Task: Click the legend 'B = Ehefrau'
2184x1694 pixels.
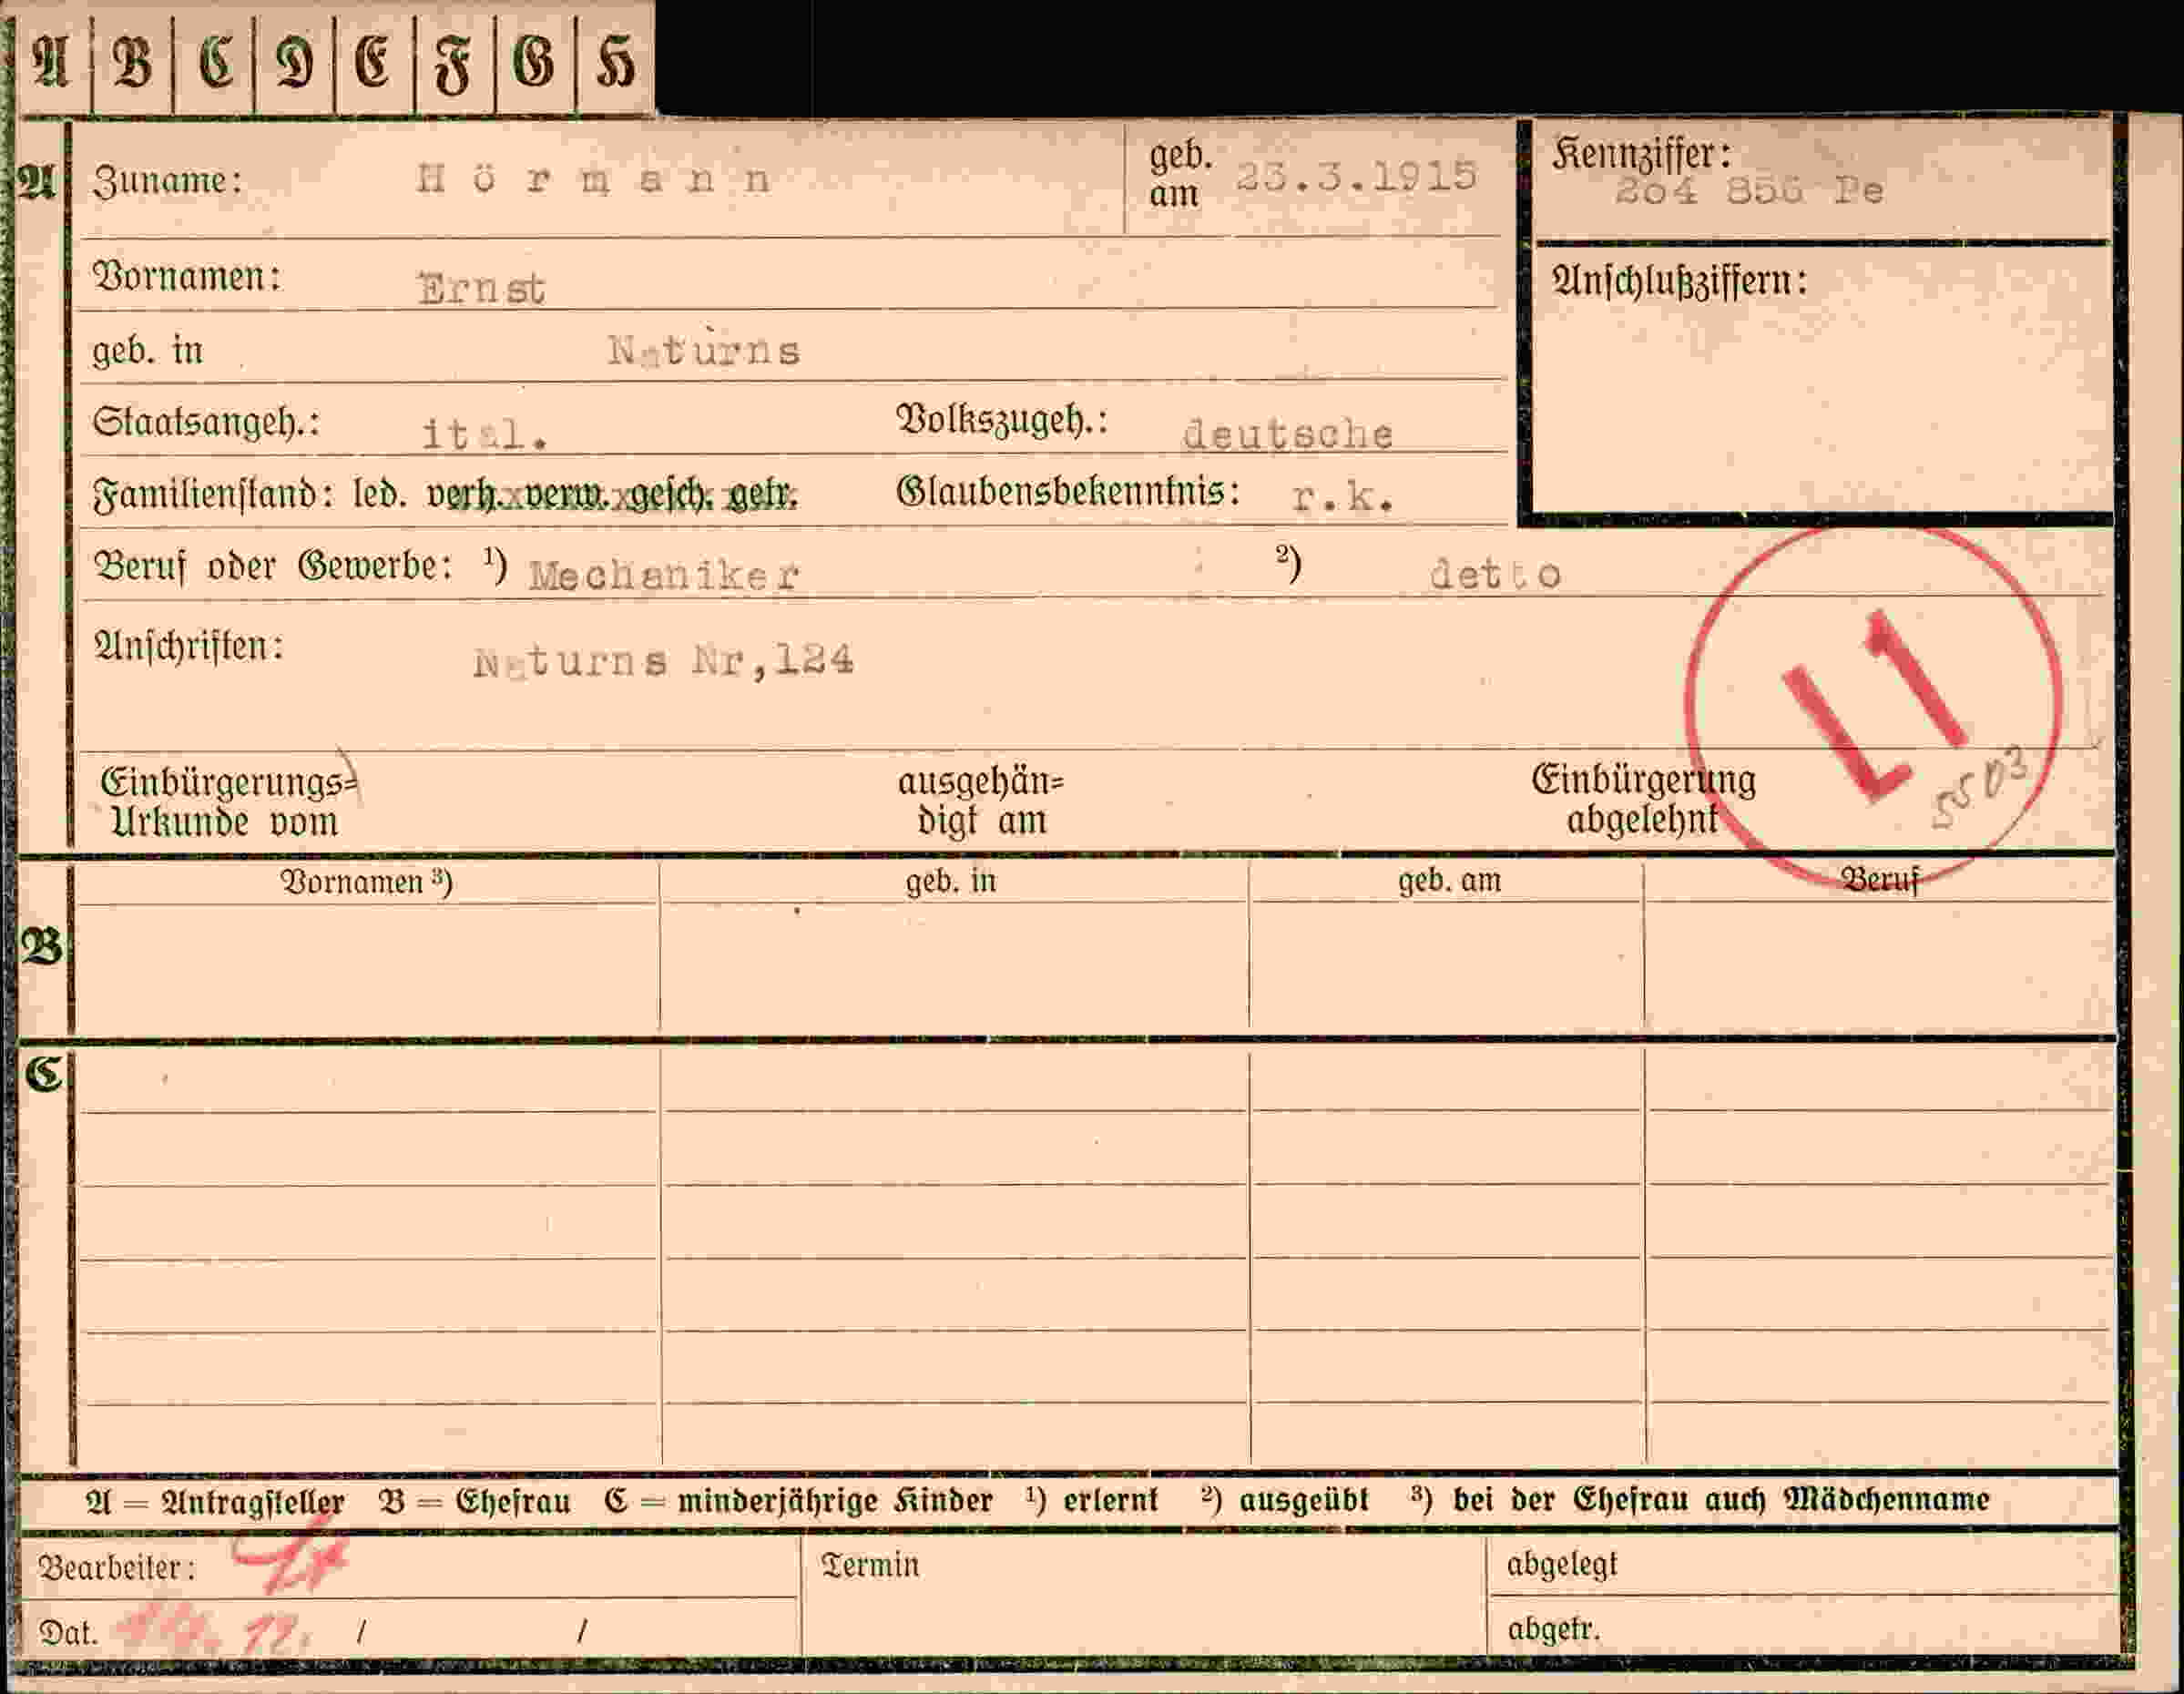Action: tap(475, 1501)
